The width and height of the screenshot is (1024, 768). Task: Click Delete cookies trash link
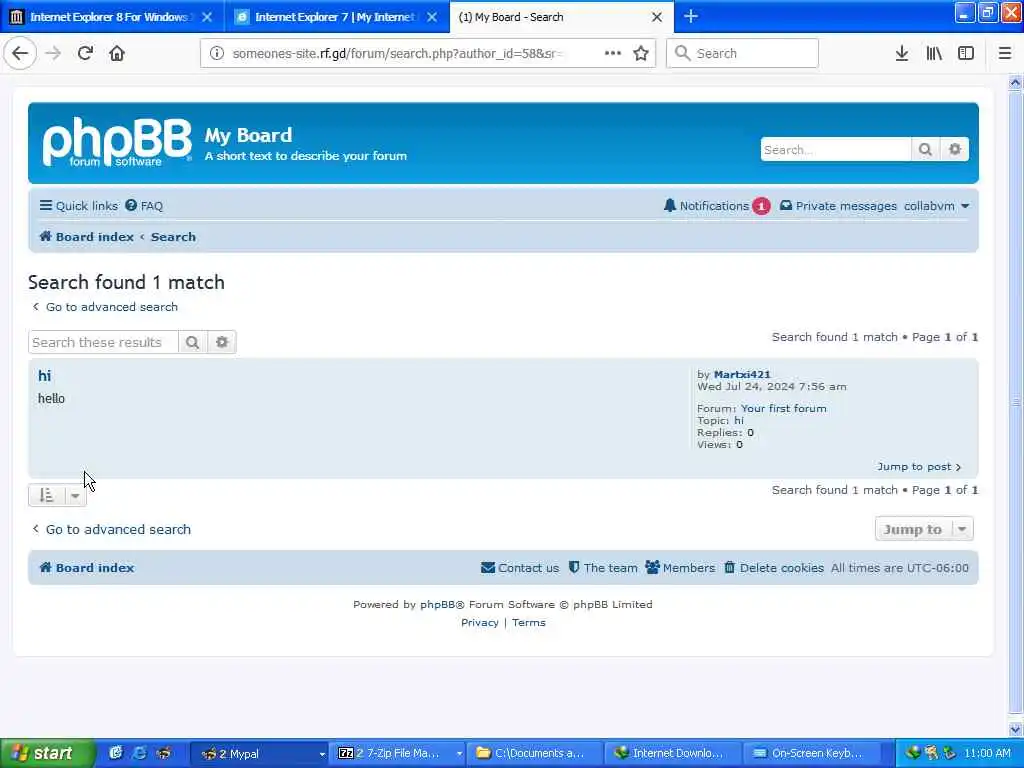[x=774, y=568]
